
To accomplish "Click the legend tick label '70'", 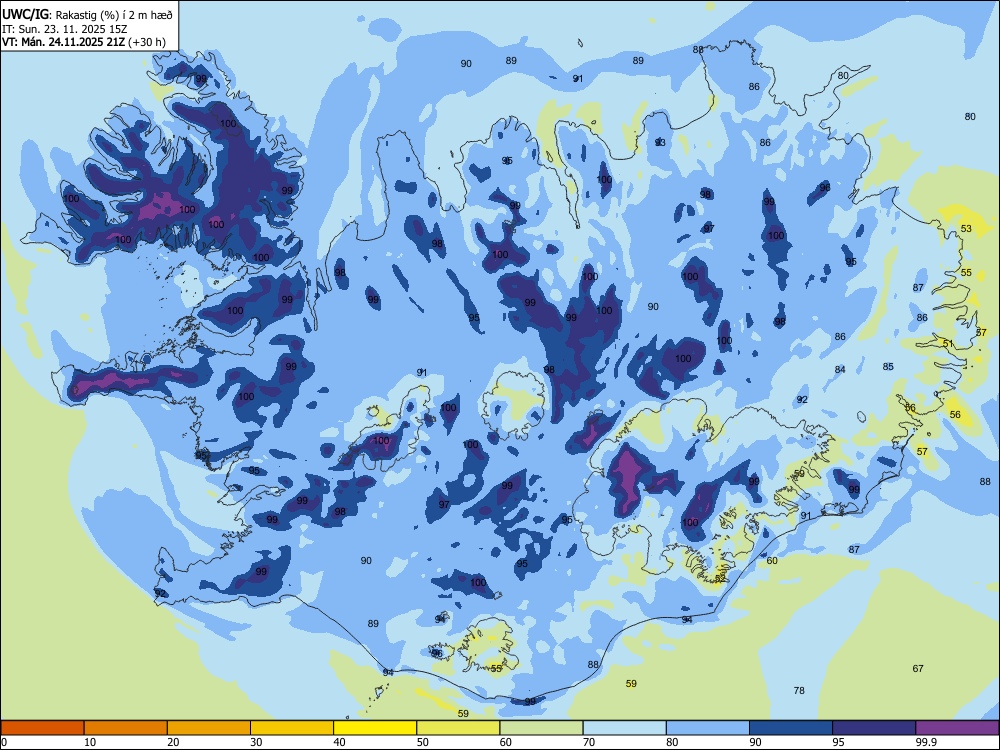I will point(589,742).
